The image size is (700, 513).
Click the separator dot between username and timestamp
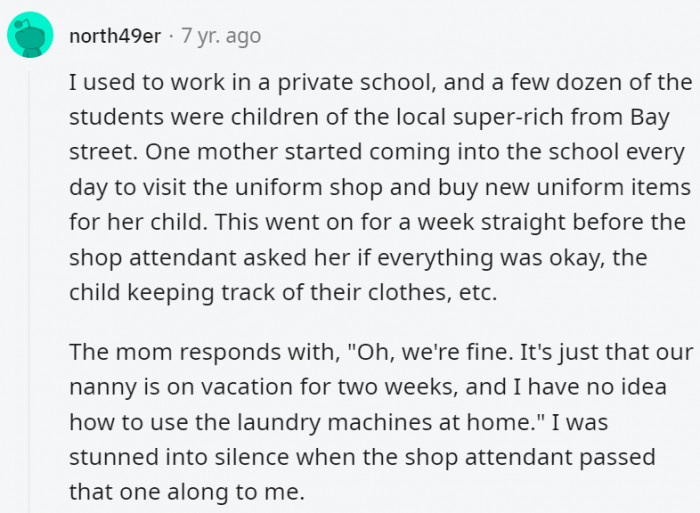pos(171,37)
